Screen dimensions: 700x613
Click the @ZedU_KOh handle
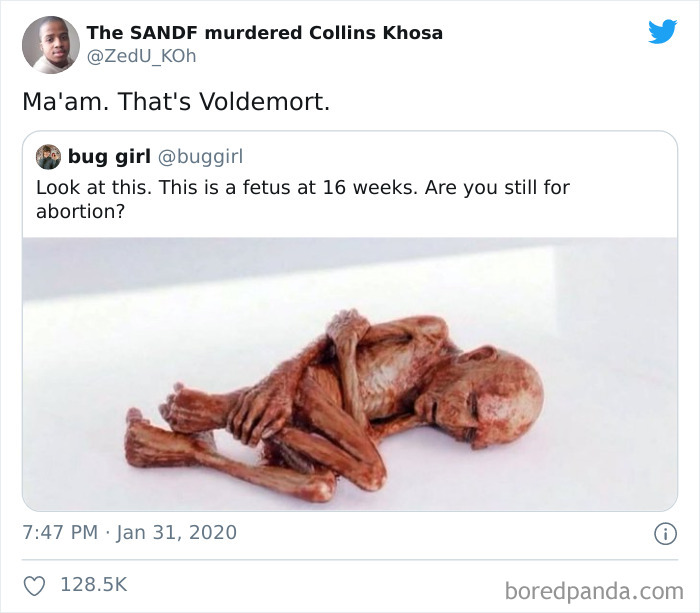pyautogui.click(x=141, y=56)
